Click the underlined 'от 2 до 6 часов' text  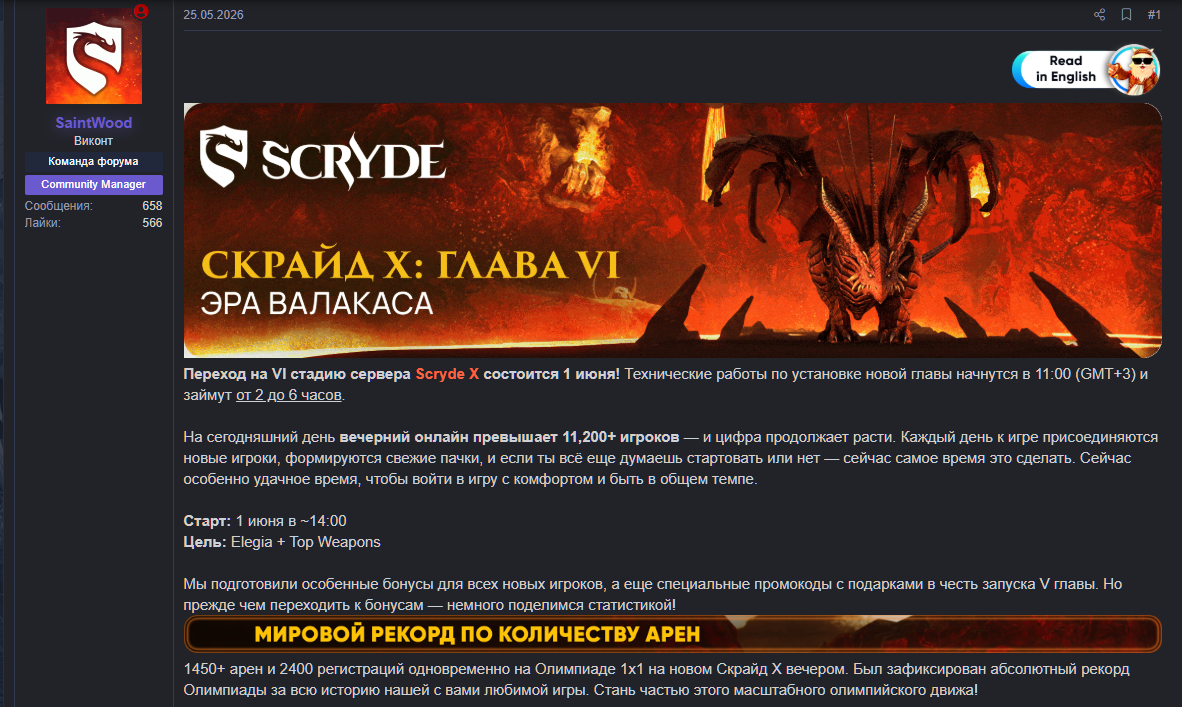[x=289, y=395]
